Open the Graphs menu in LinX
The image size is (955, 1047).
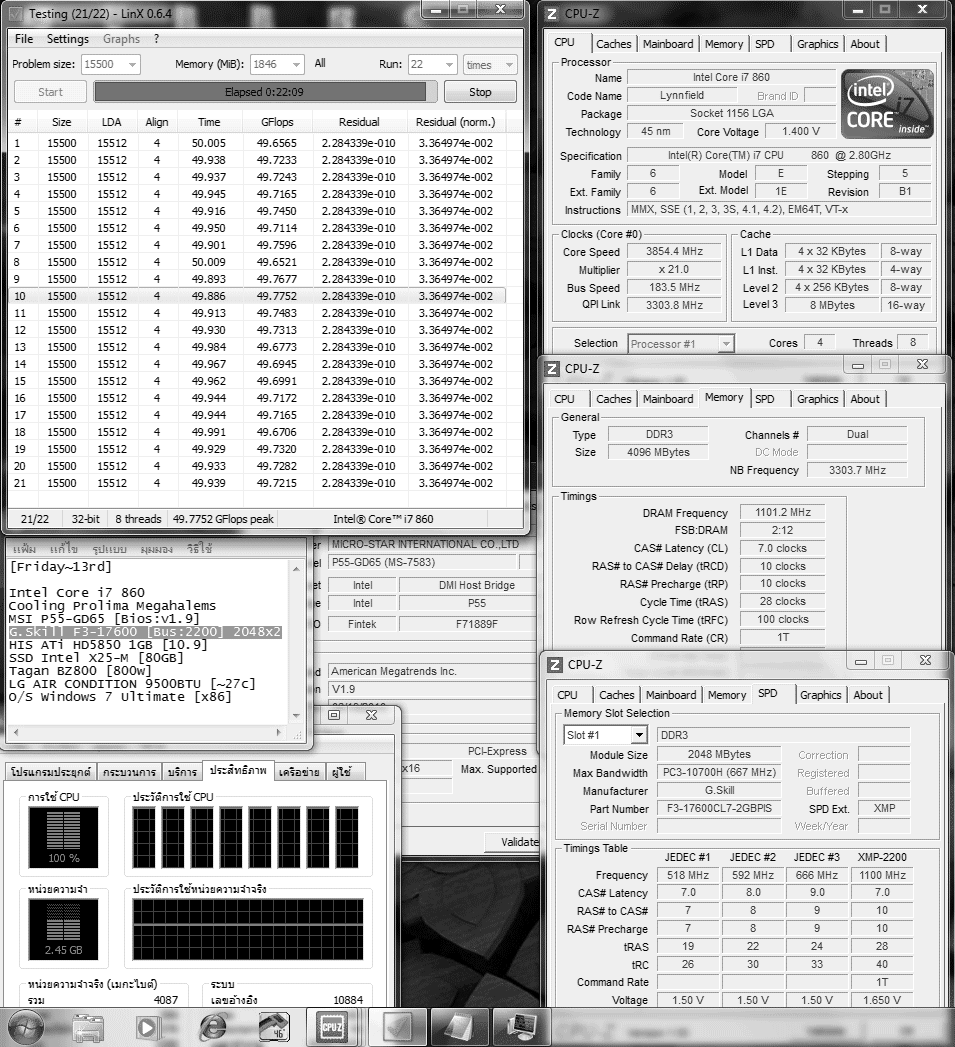tap(122, 39)
